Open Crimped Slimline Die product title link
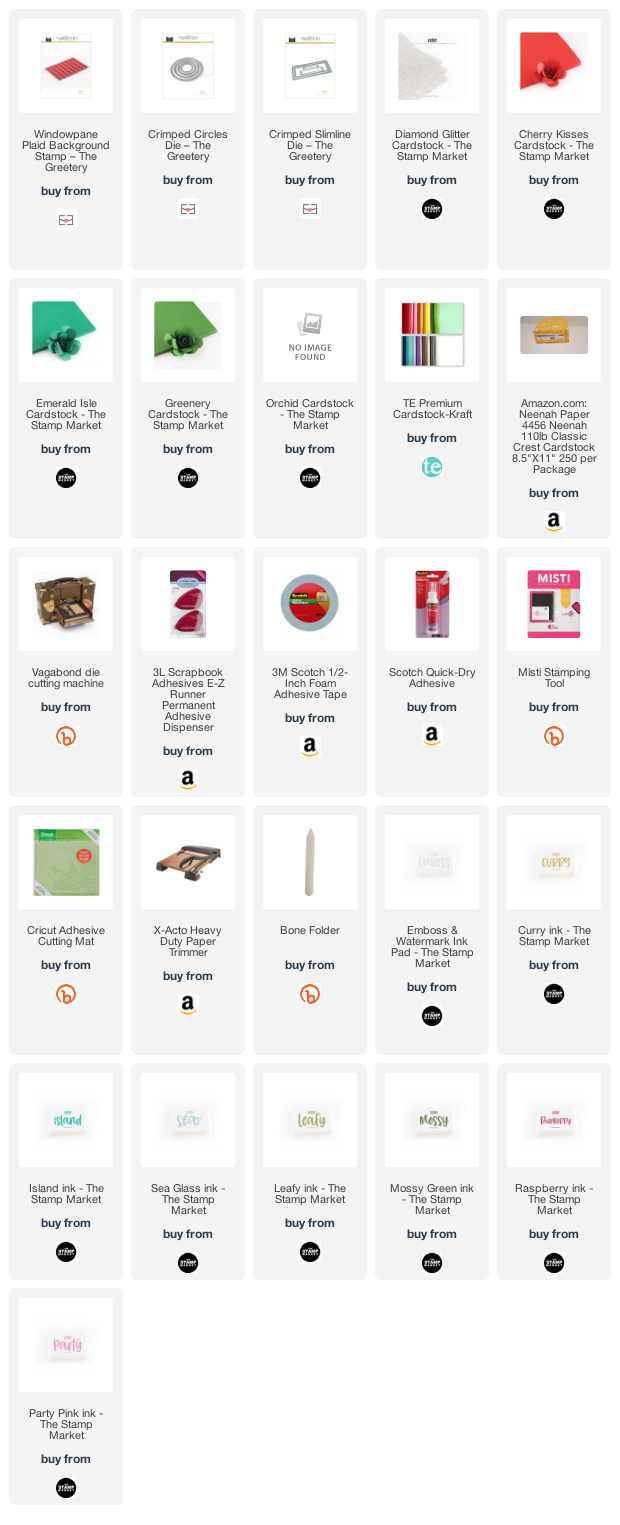 310,145
